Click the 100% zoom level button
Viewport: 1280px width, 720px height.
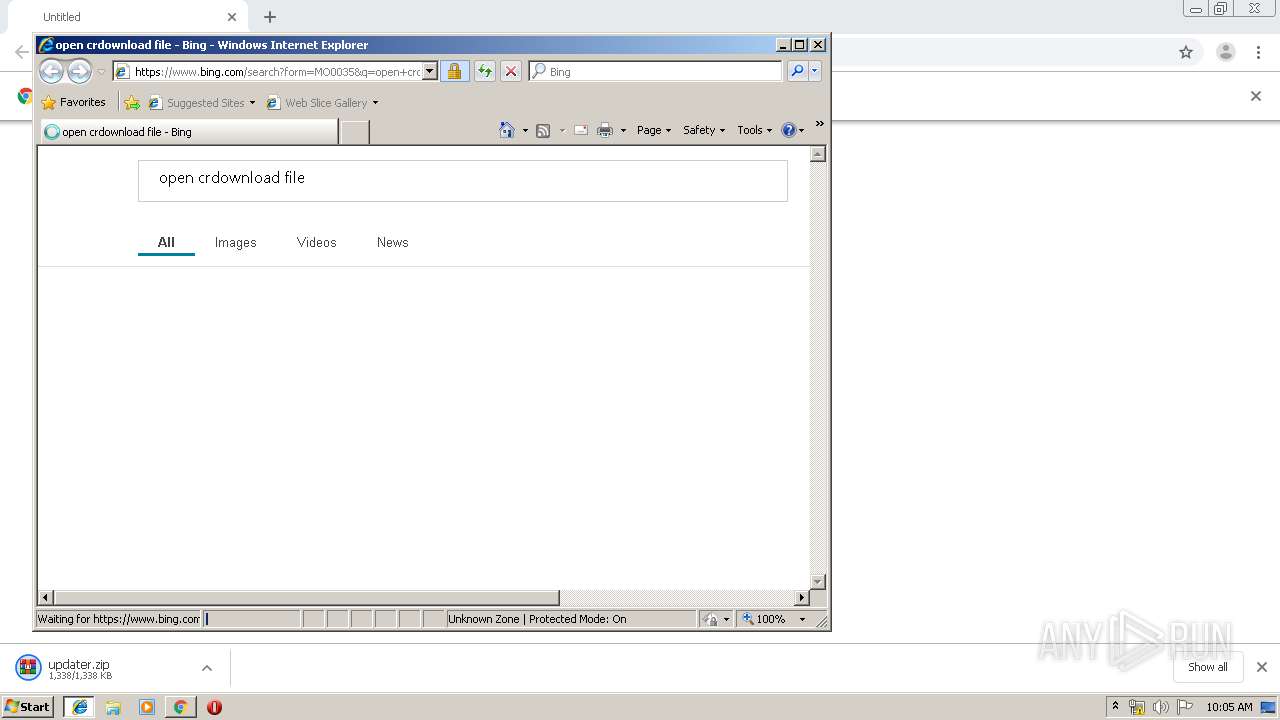(x=764, y=619)
